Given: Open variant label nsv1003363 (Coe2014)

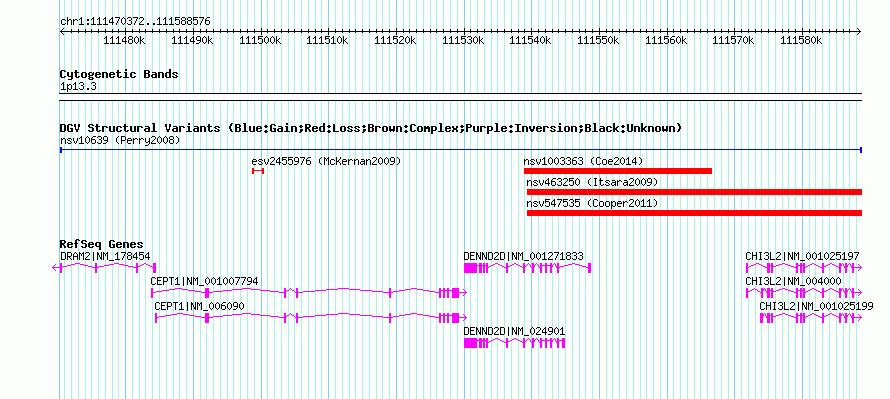Looking at the screenshot, I should pyautogui.click(x=583, y=161).
